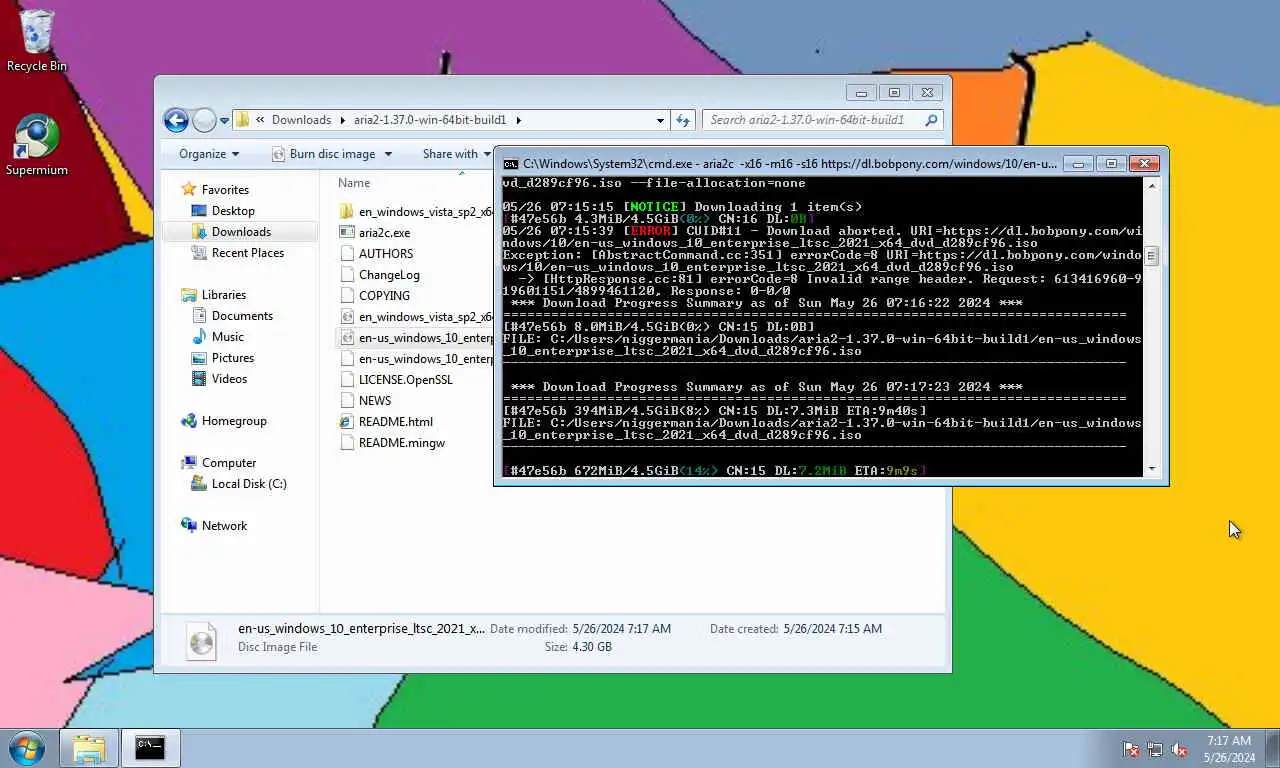
Task: Click Action Center flag tray icon
Action: coord(1131,749)
